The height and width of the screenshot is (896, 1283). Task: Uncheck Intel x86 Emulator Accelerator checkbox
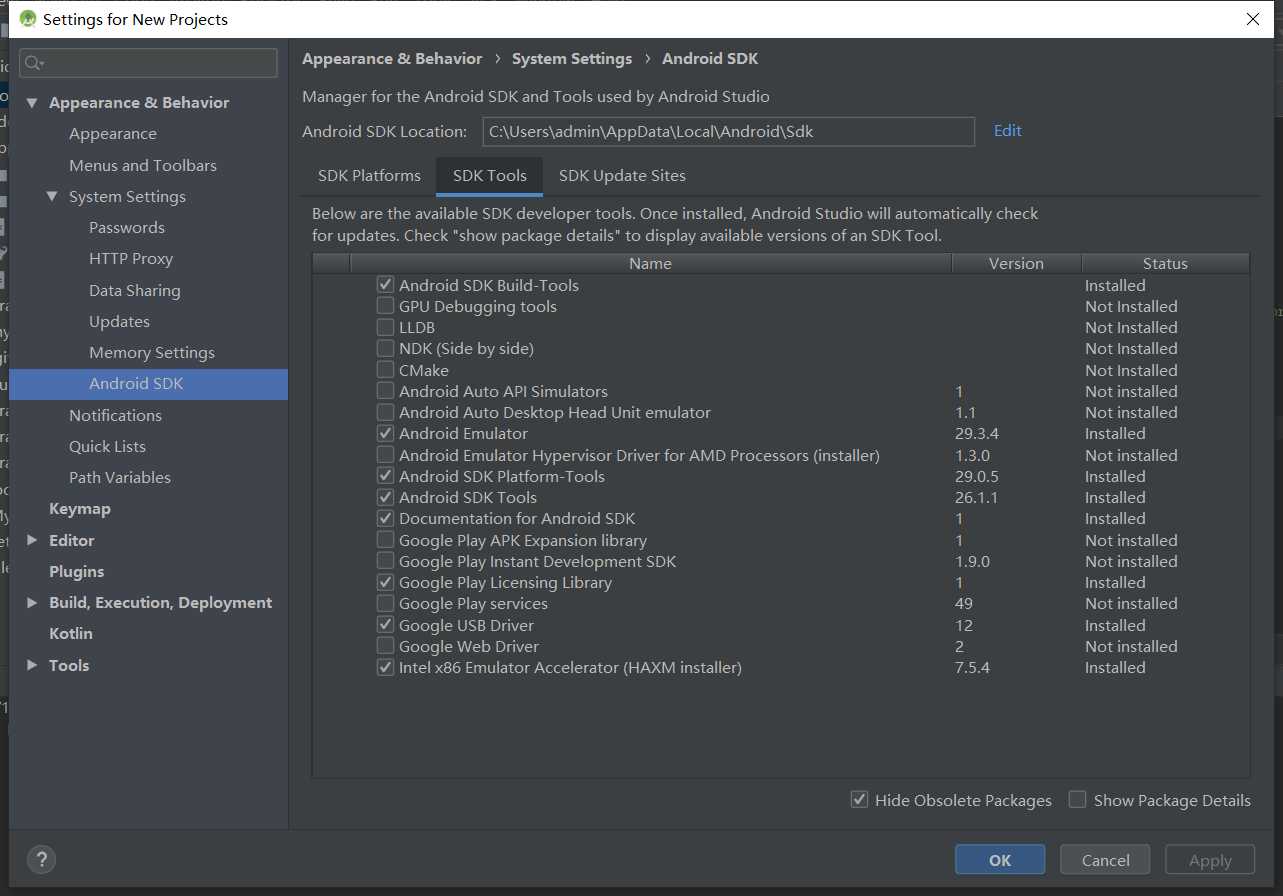tap(385, 667)
